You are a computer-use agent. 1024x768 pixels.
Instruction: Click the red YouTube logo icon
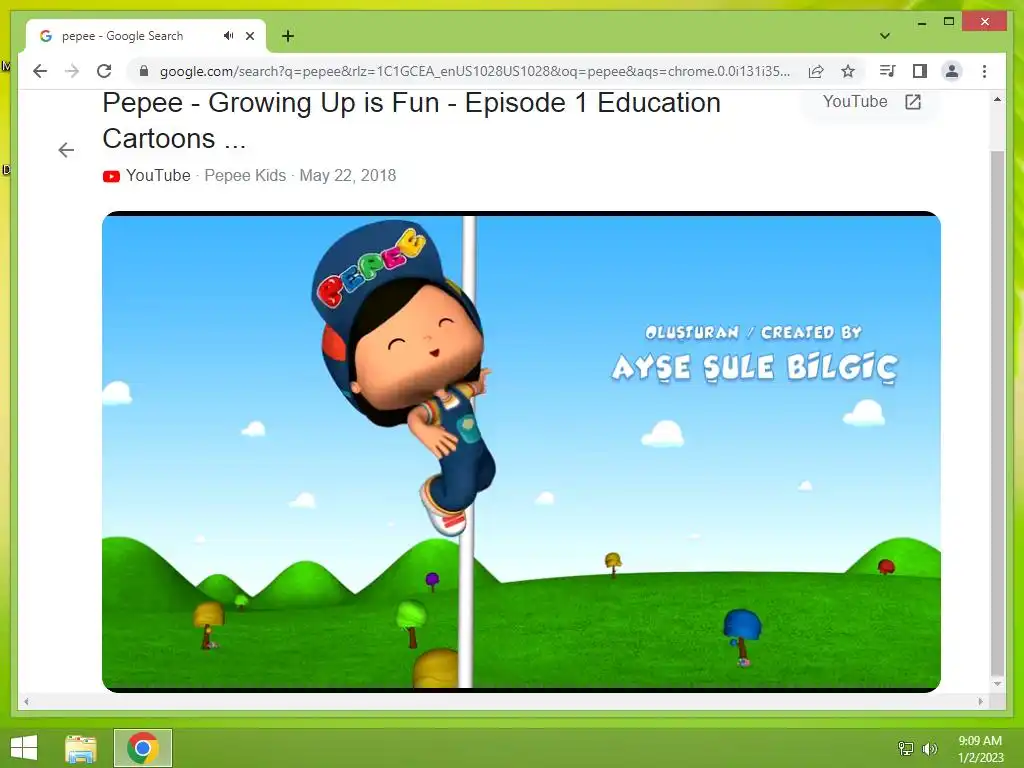(x=111, y=176)
